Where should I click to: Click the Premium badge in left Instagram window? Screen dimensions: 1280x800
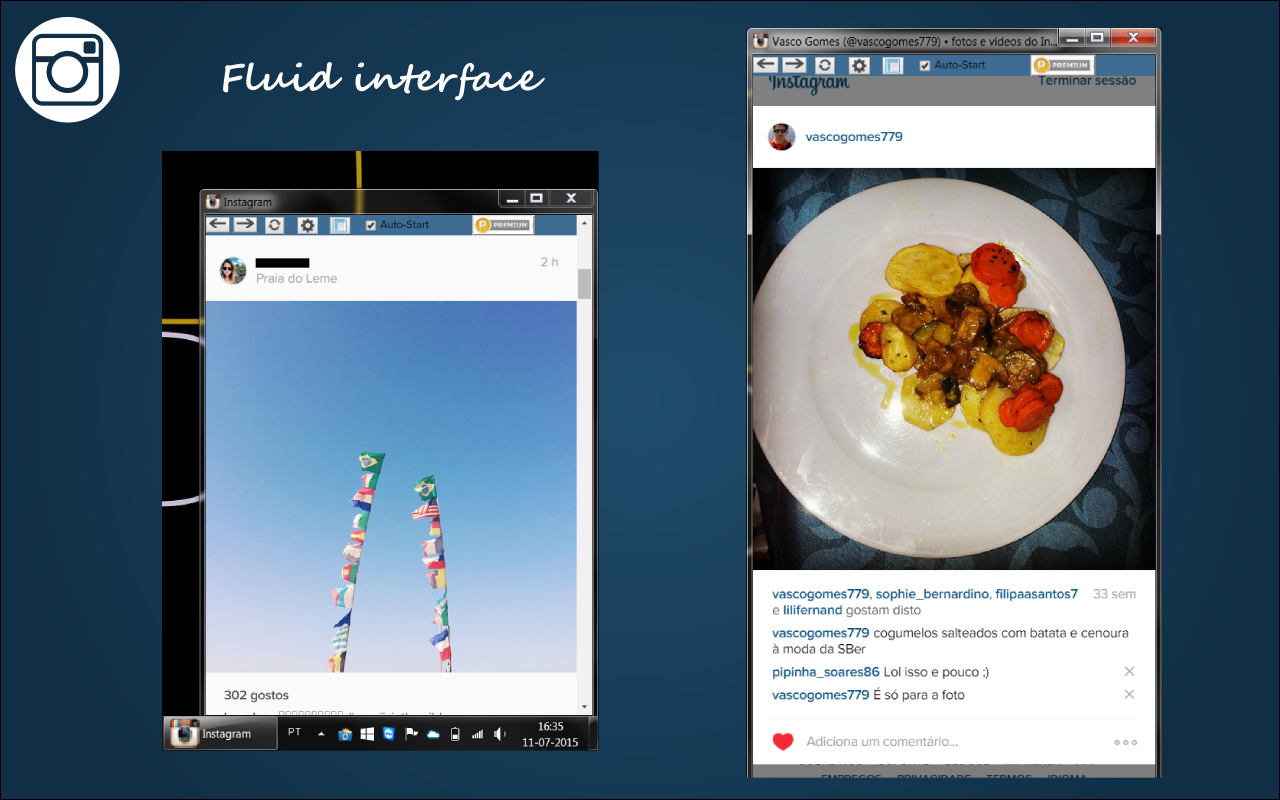[503, 225]
